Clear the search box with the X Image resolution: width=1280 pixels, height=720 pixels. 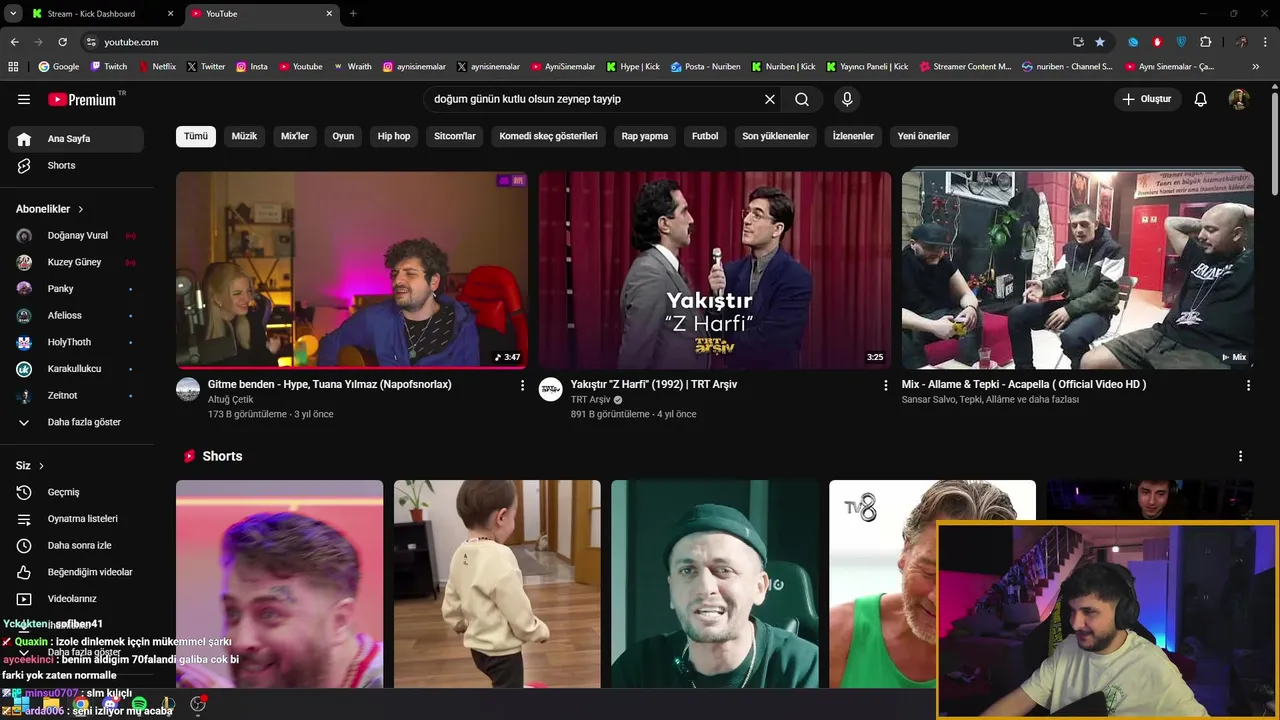[x=770, y=99]
